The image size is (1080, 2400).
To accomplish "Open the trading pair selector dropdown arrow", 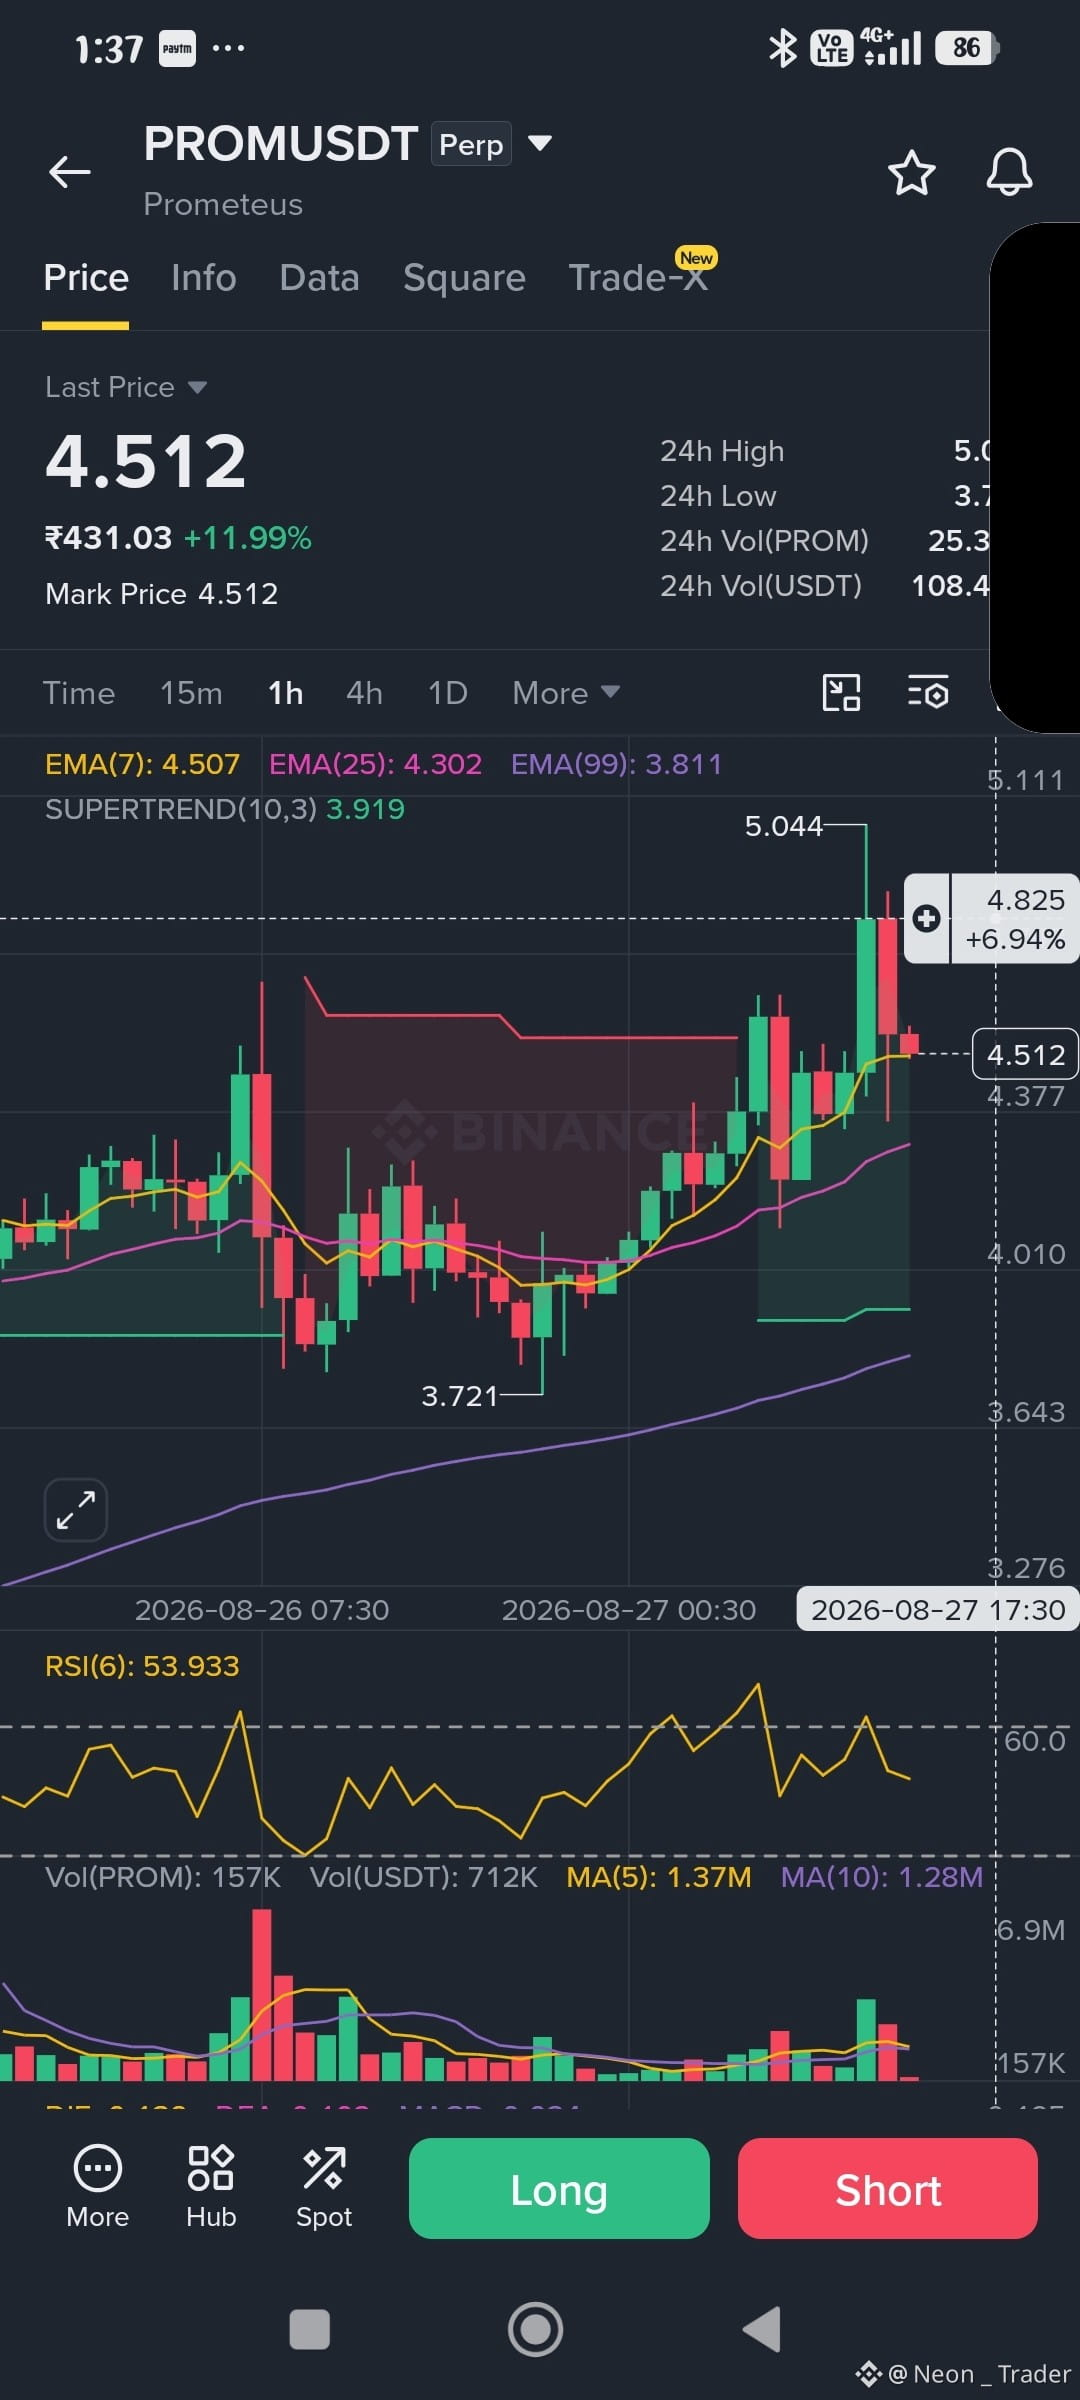I will point(540,143).
